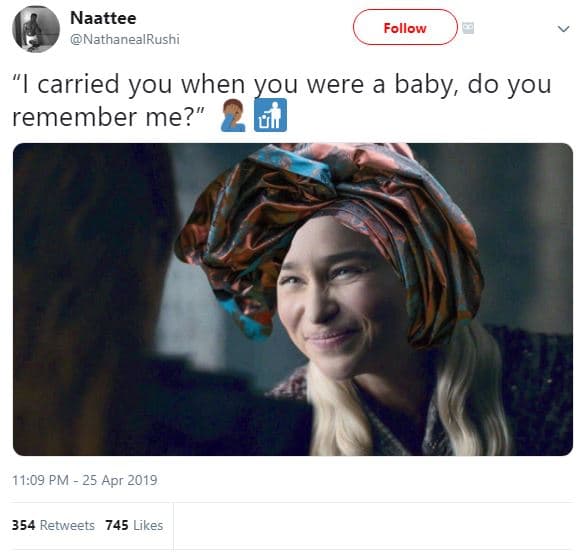Click the facepalm emoji in tweet
Screen dimensions: 580x553
click(x=233, y=115)
